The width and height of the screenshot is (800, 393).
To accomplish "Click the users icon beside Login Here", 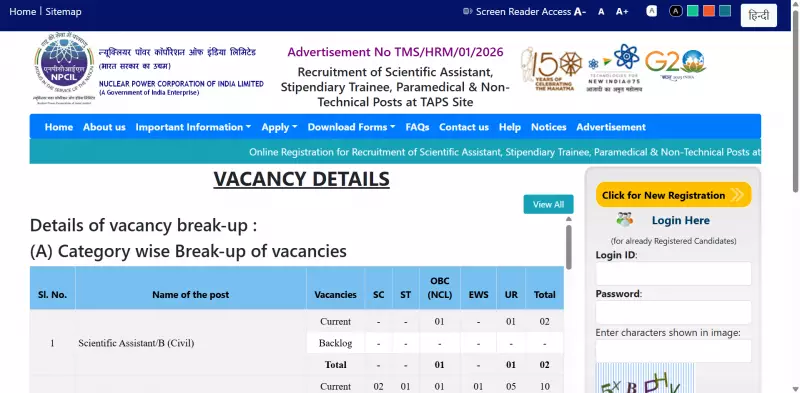I will (624, 219).
